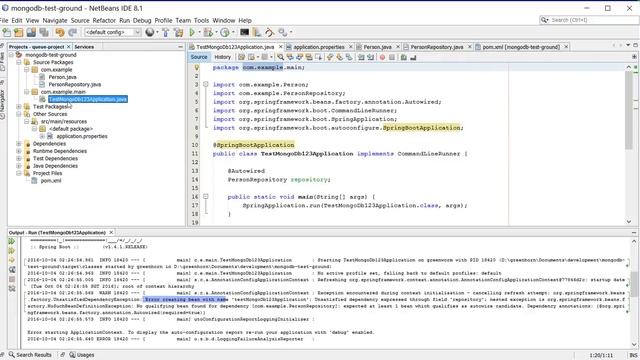Minimize the Projects panel
Screen dimensions: 640x360
click(x=180, y=47)
